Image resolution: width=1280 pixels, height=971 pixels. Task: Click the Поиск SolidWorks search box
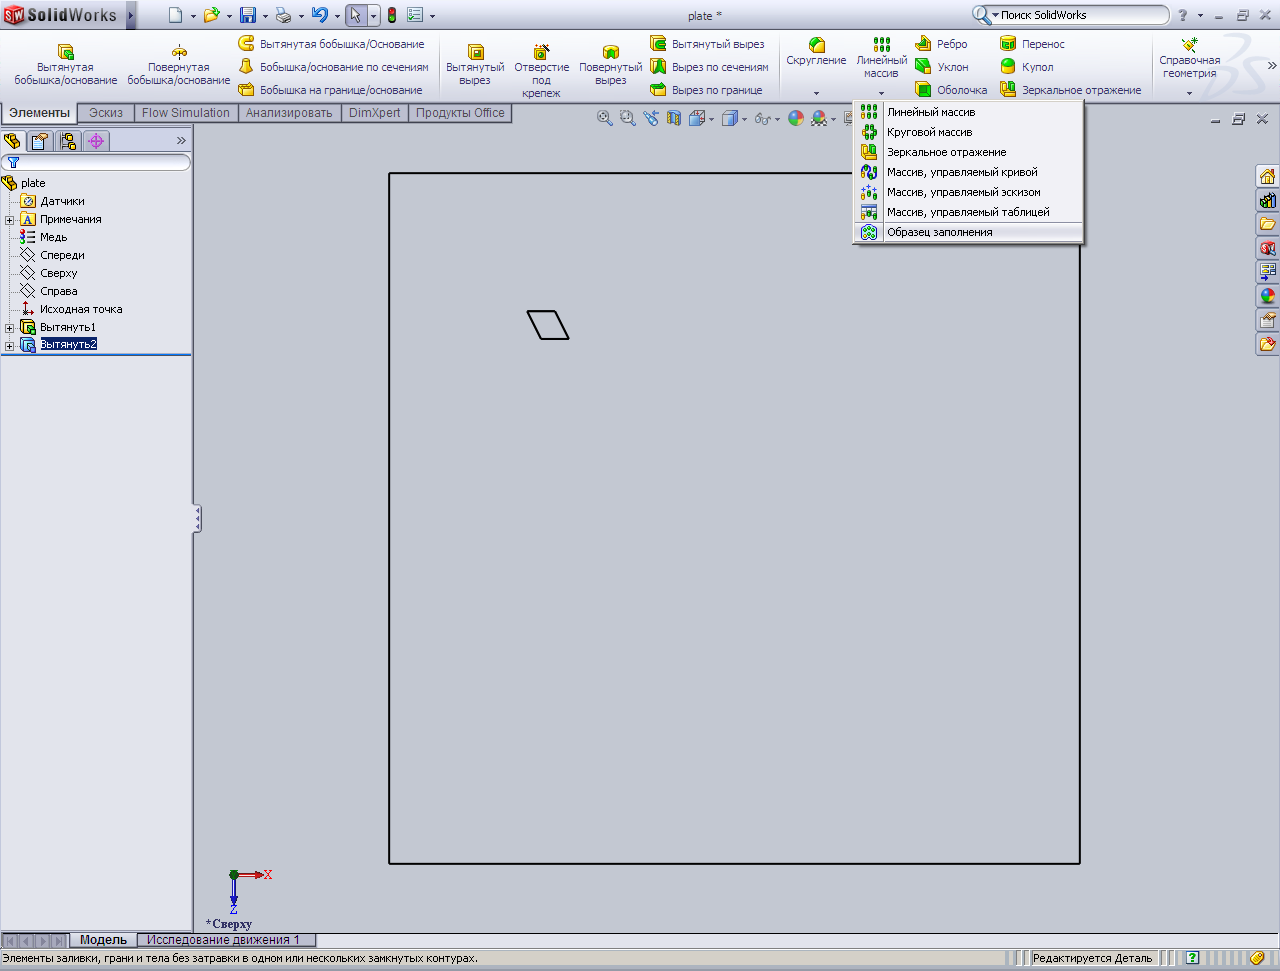pyautogui.click(x=1070, y=15)
